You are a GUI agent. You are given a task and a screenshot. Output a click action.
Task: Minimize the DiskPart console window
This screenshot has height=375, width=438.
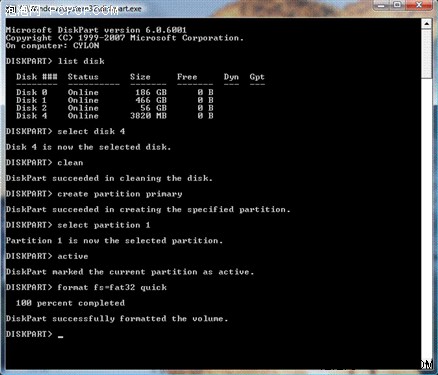coord(381,5)
